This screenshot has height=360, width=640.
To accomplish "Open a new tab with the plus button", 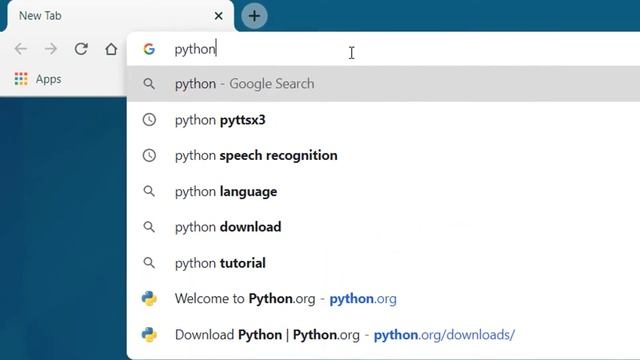I will click(x=254, y=16).
